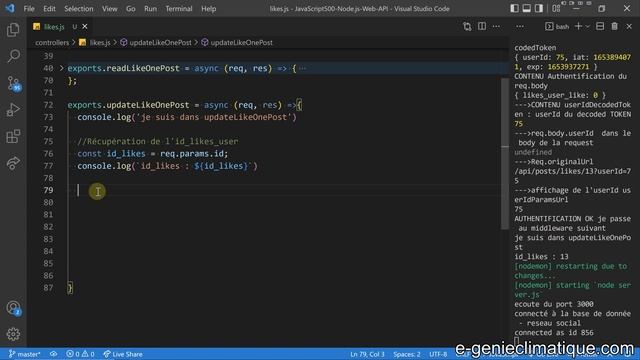This screenshot has width=640, height=360.
Task: Open the Go menu
Action: pos(131,9)
